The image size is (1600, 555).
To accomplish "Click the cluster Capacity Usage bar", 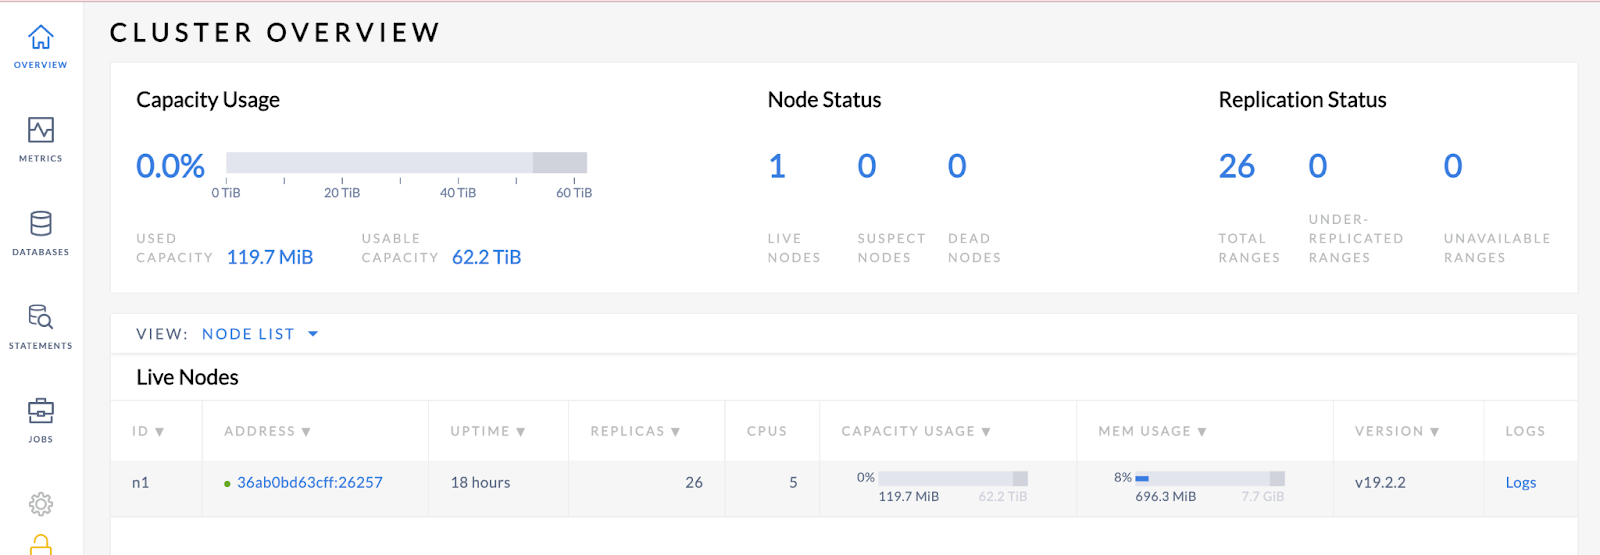I will 406,163.
